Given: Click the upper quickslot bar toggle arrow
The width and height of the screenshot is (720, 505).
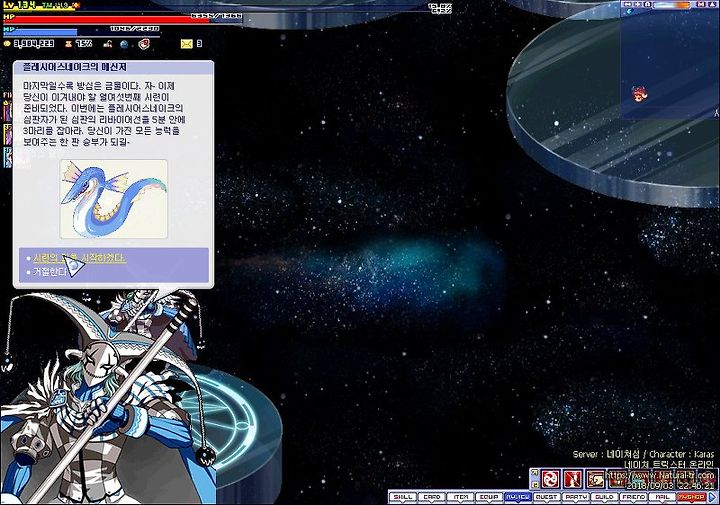Looking at the screenshot, I should pyautogui.click(x=534, y=472).
